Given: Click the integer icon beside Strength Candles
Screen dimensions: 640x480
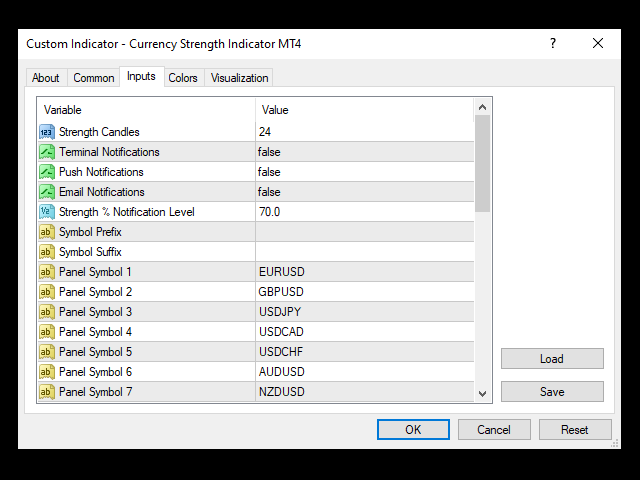Looking at the screenshot, I should tap(47, 132).
